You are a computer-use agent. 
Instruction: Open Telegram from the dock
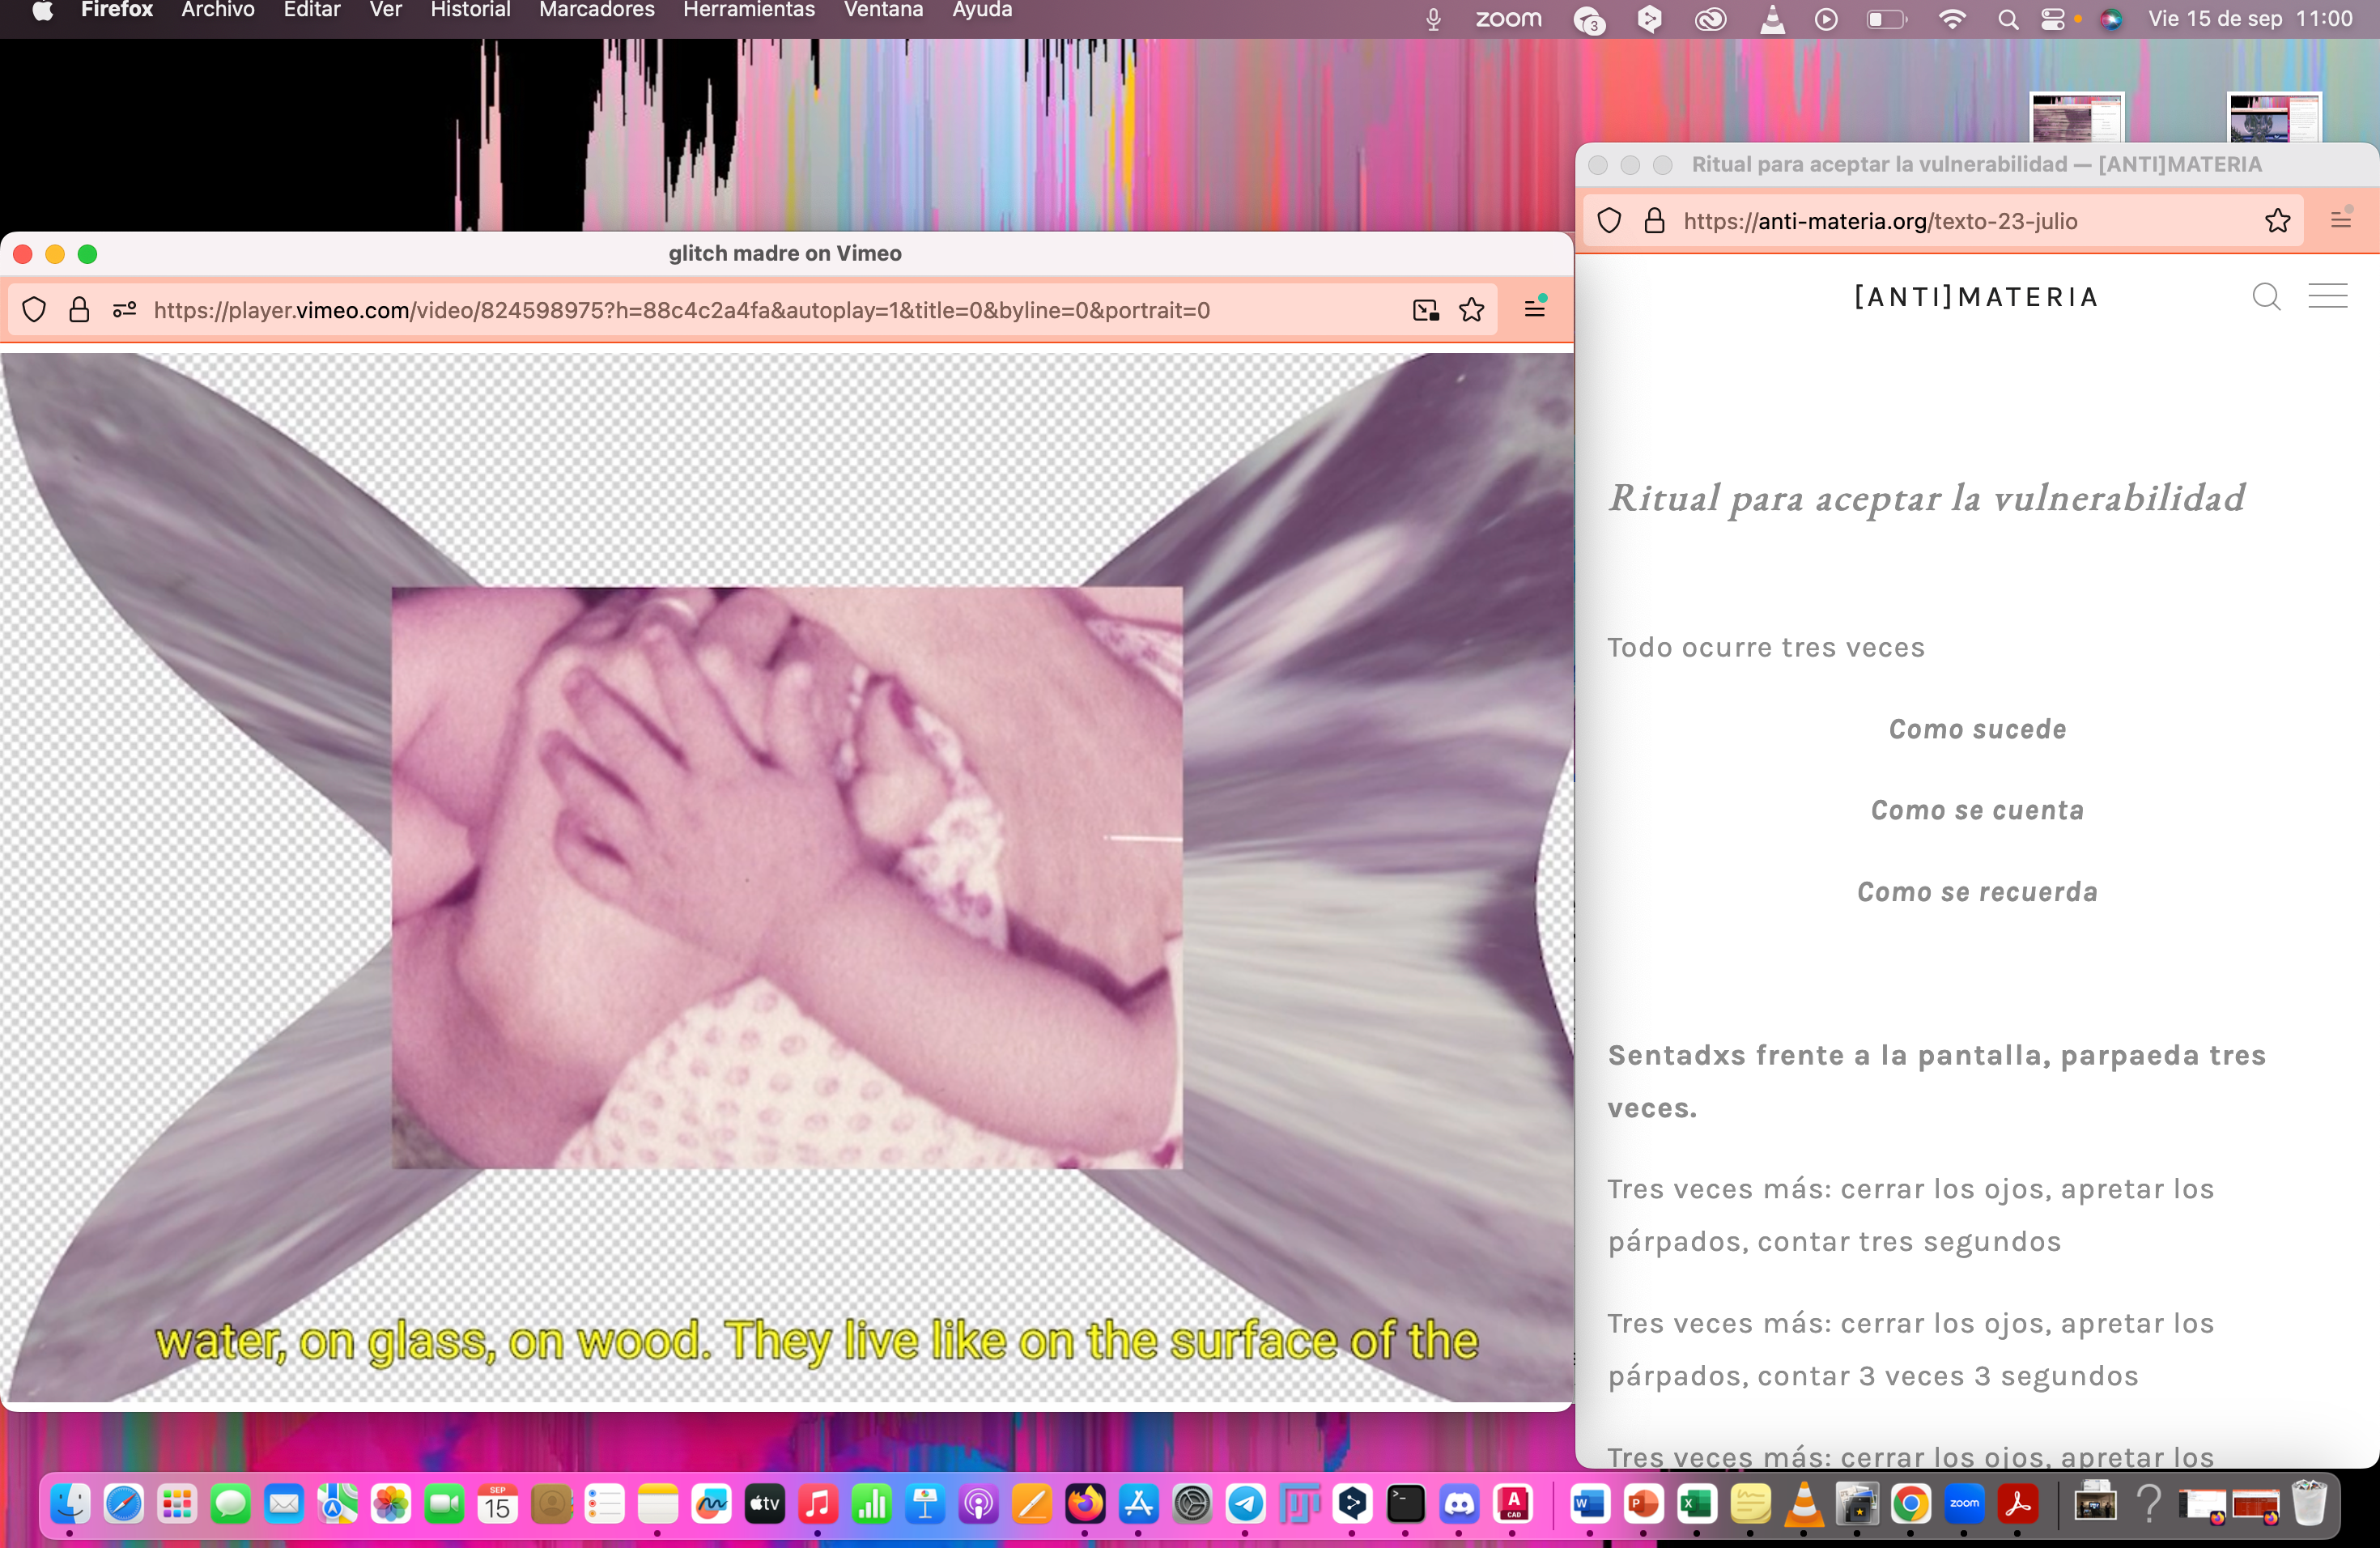(x=1245, y=1504)
